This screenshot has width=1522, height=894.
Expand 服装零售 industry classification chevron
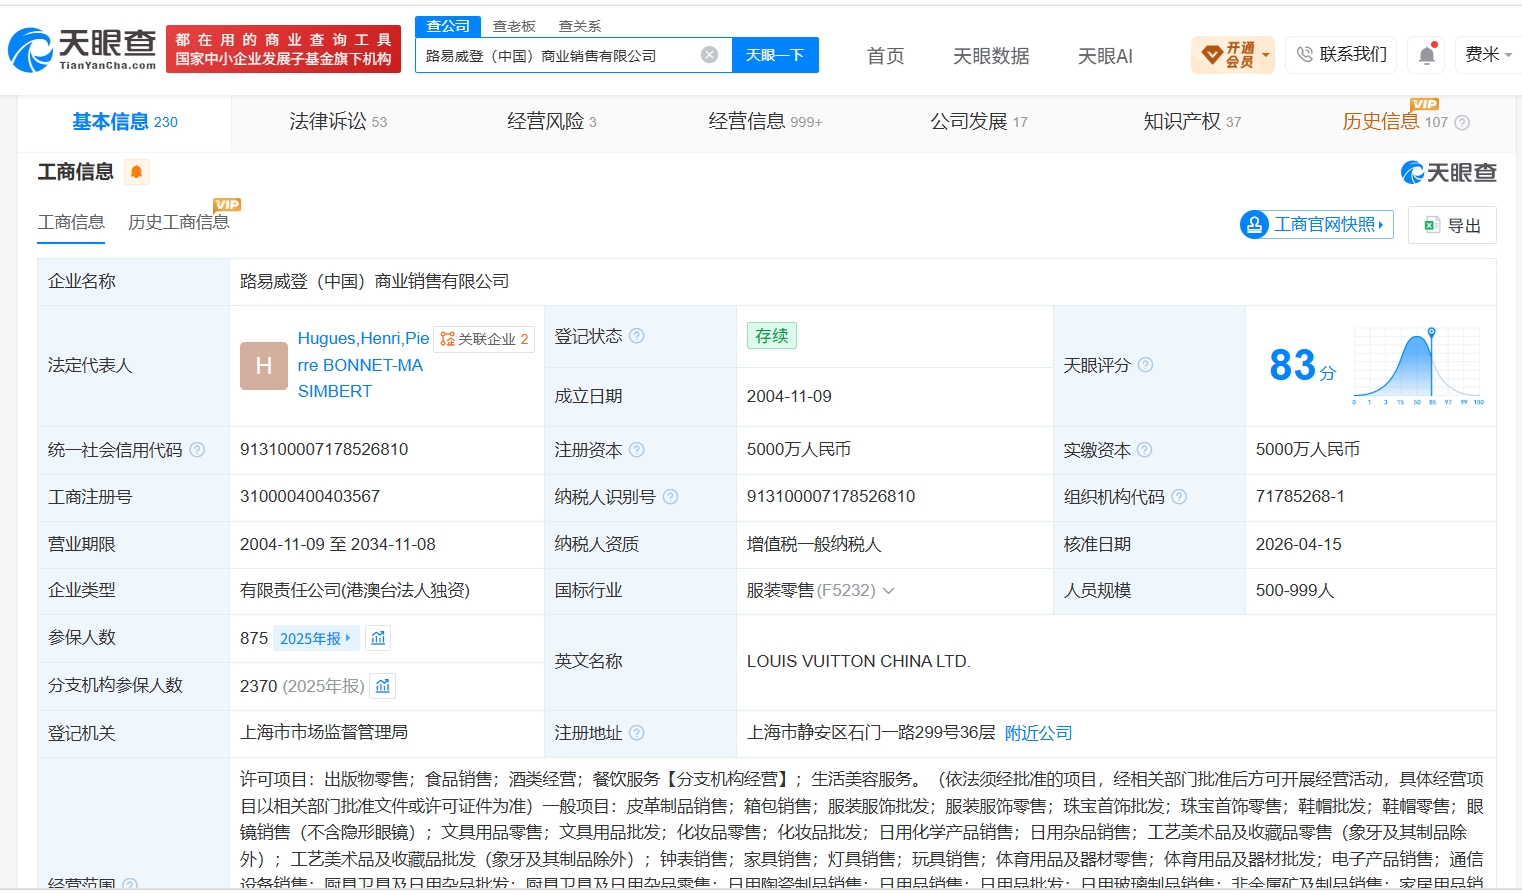pos(888,591)
